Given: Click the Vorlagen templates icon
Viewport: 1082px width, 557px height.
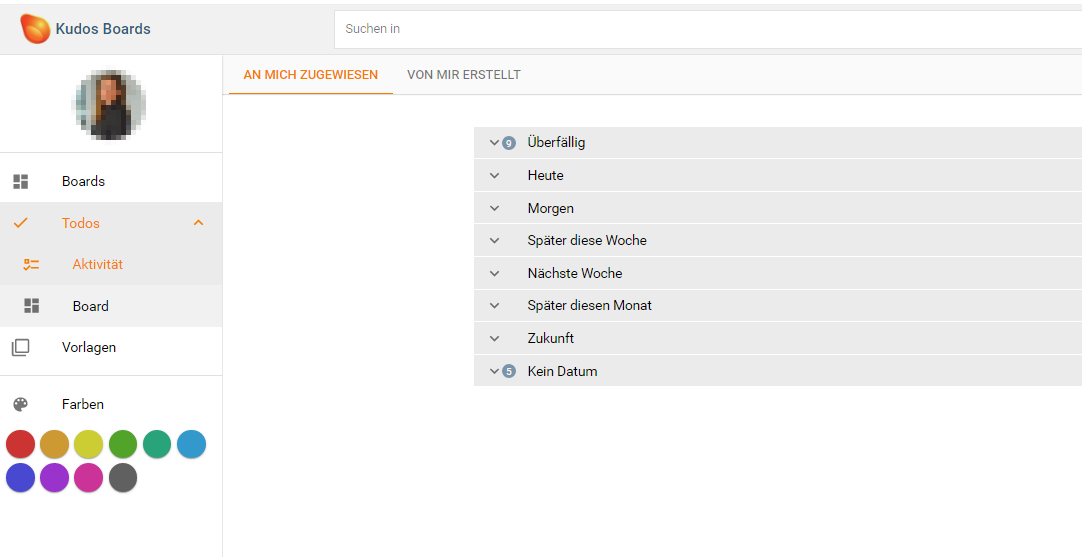Looking at the screenshot, I should pos(20,347).
